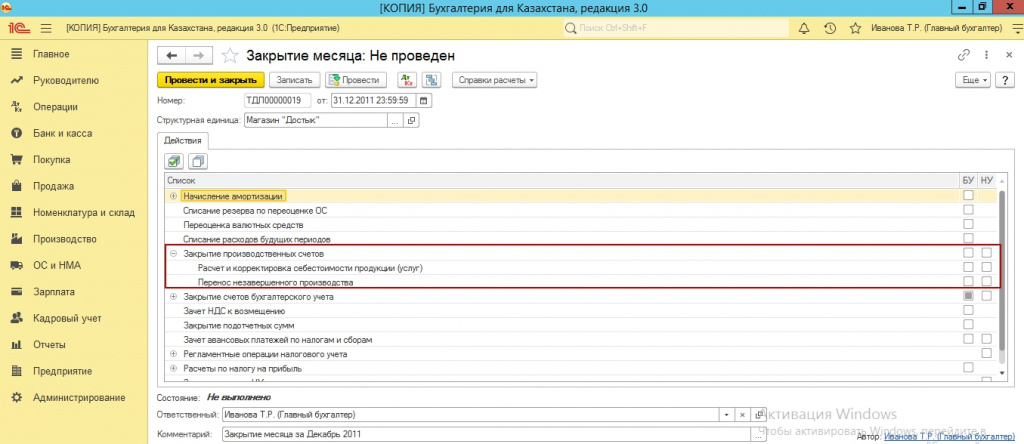
Task: Open the main hamburger menu
Action: pos(46,29)
